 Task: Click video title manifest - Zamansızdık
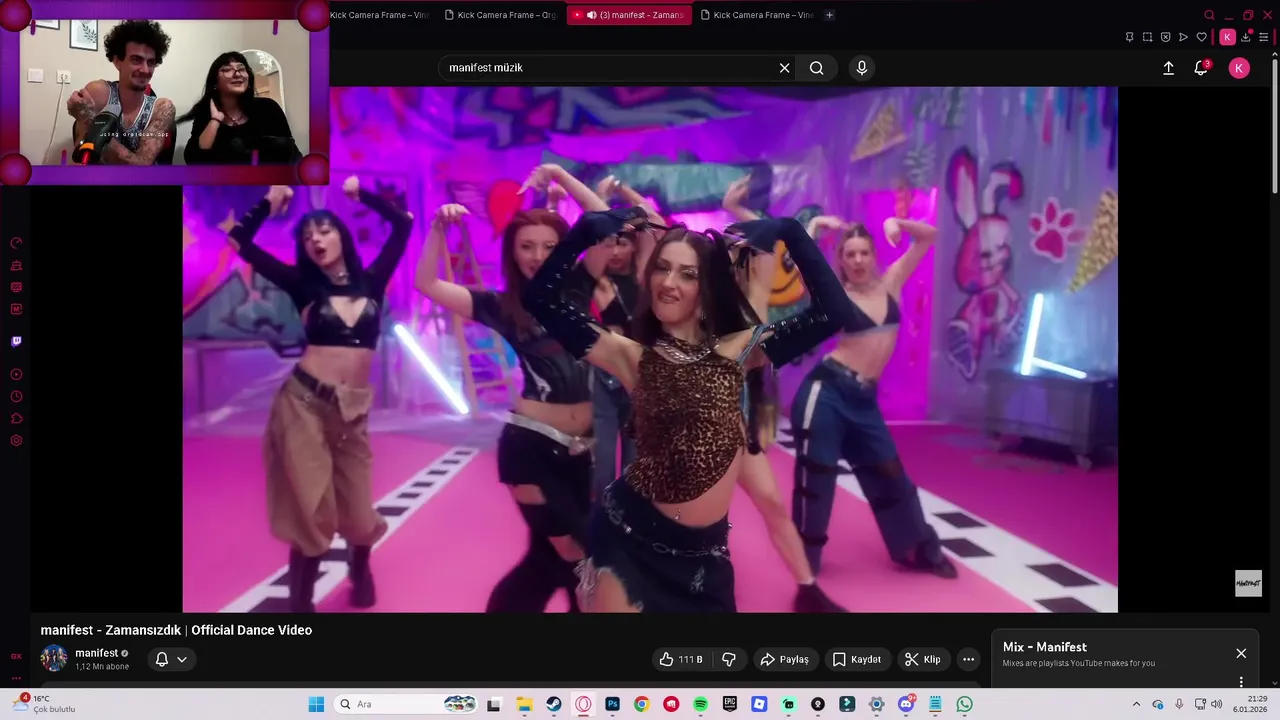(x=176, y=630)
